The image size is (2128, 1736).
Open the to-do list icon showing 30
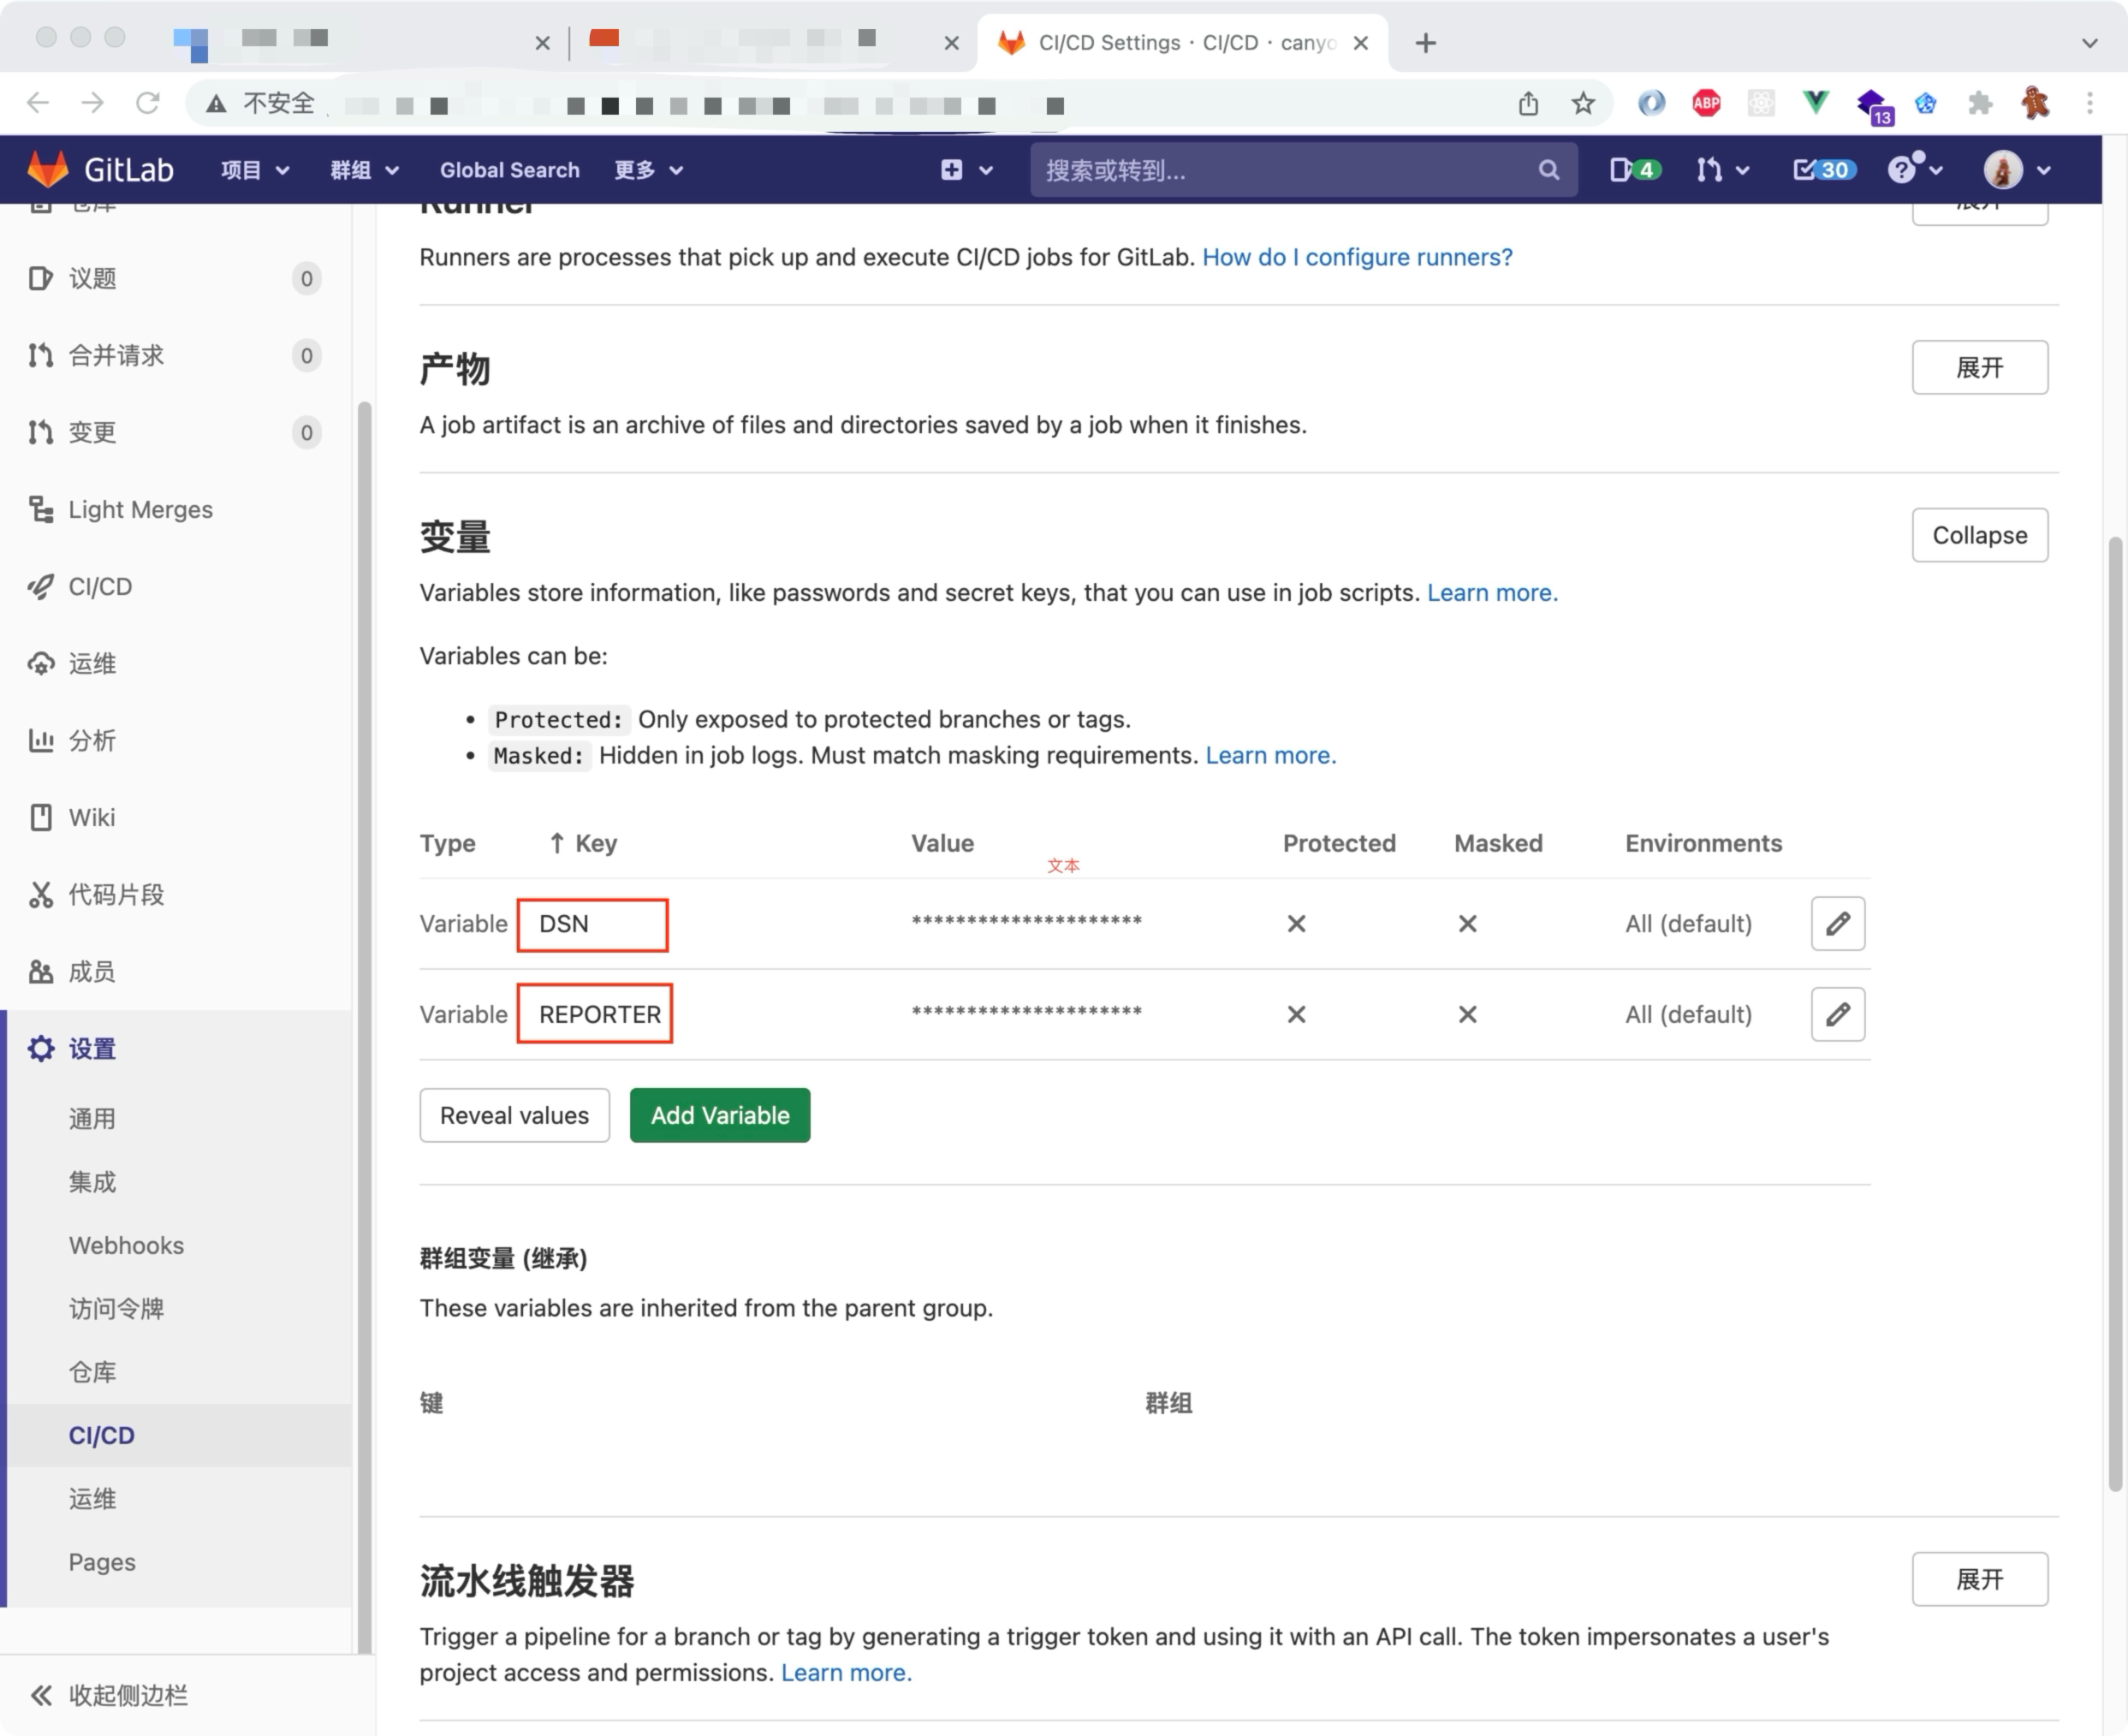point(1823,170)
